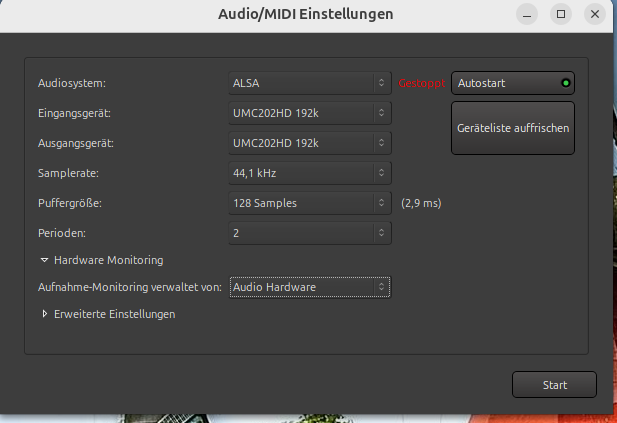Maximize the Audio/MIDI Einstellungen window
The image size is (617, 423).
pyautogui.click(x=561, y=14)
